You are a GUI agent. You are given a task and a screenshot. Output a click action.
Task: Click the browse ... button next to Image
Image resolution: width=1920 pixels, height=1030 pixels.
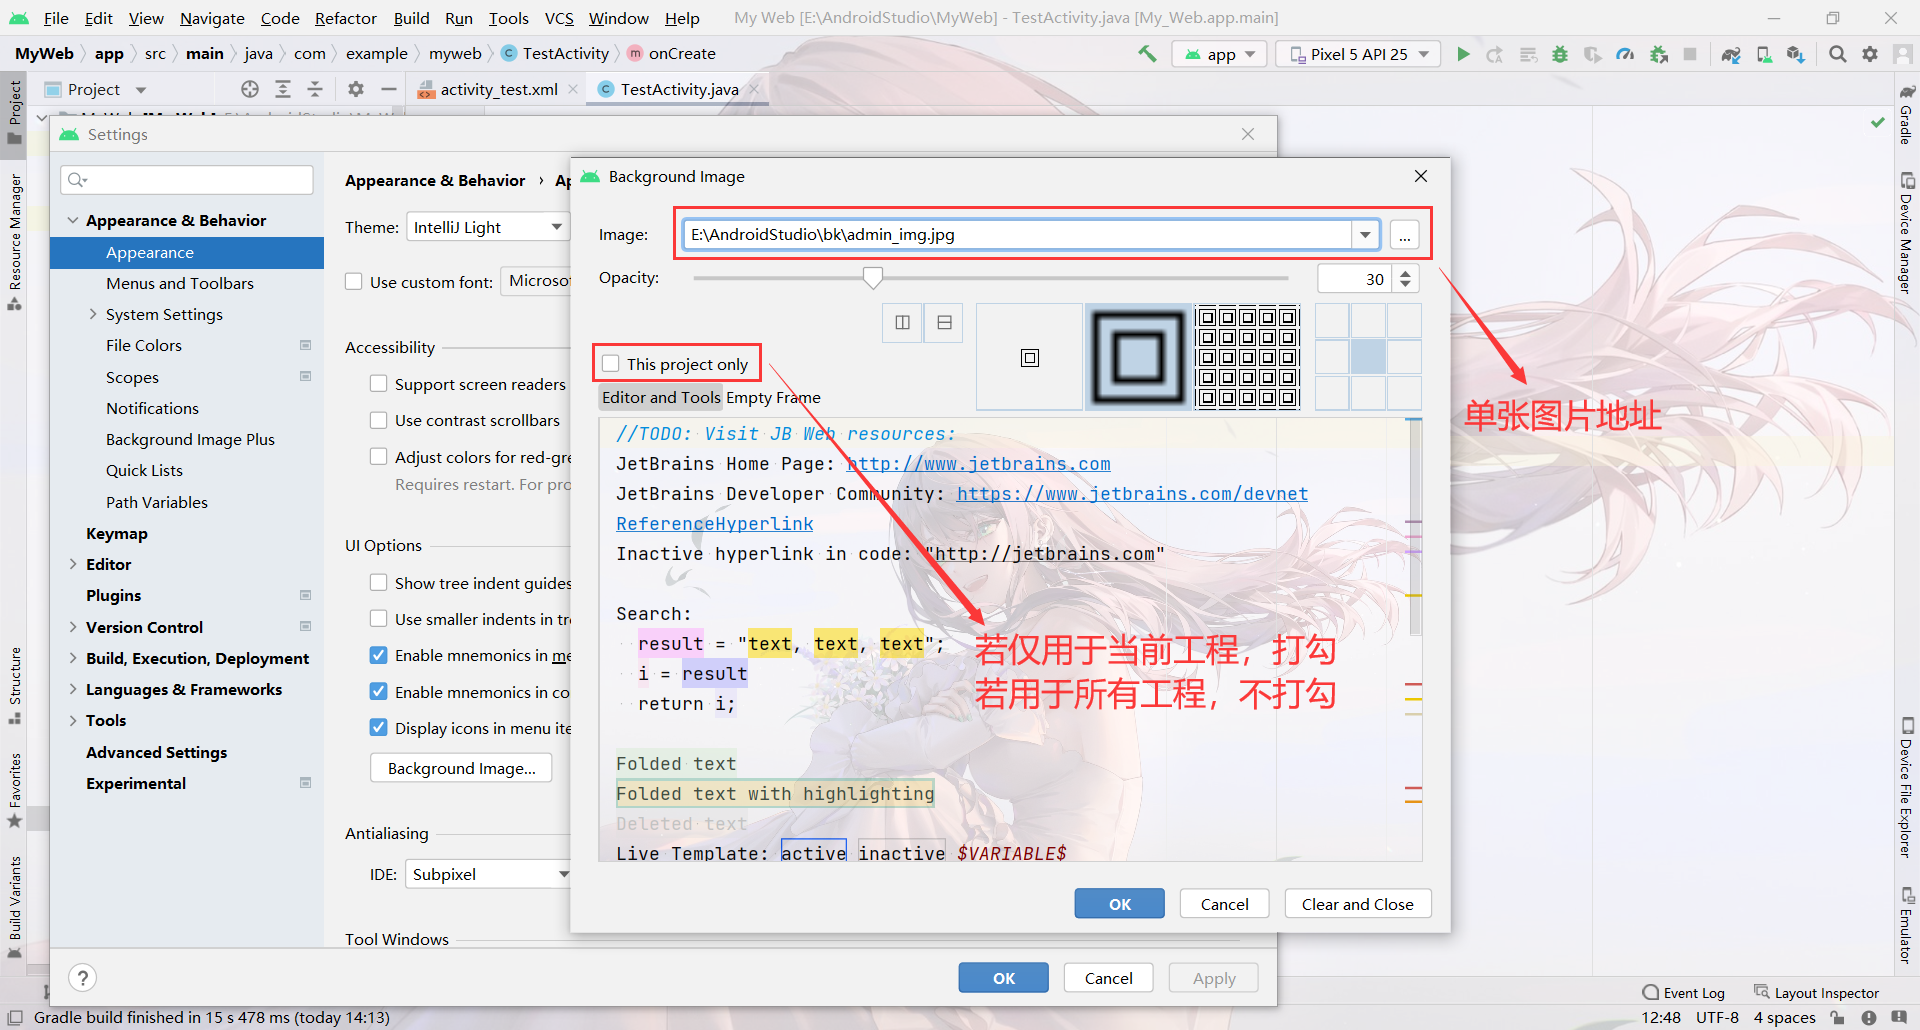point(1405,235)
